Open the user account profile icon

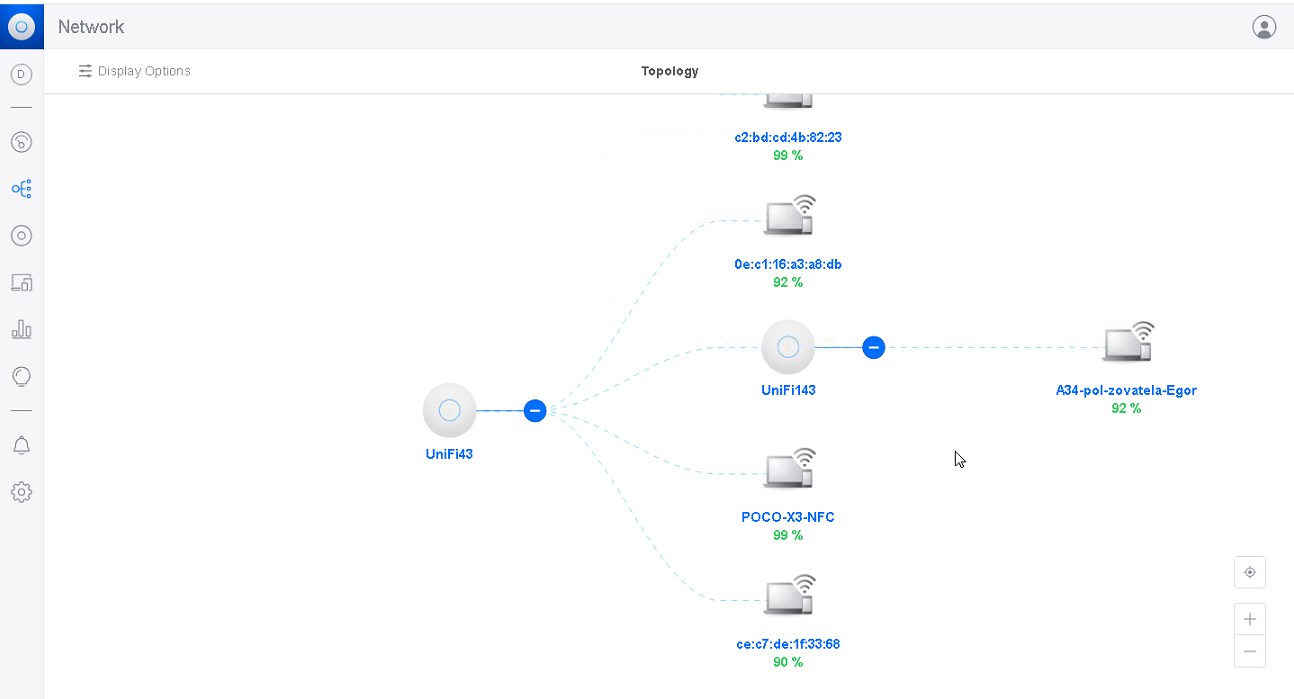(1264, 27)
